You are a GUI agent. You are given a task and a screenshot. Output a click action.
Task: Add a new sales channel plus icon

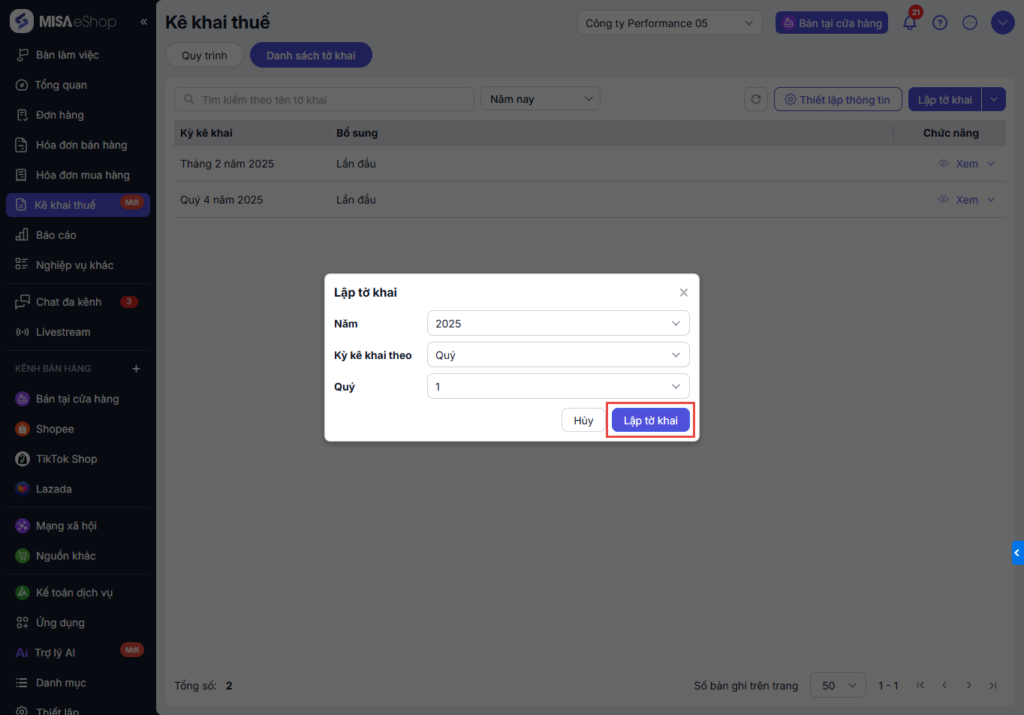point(137,369)
